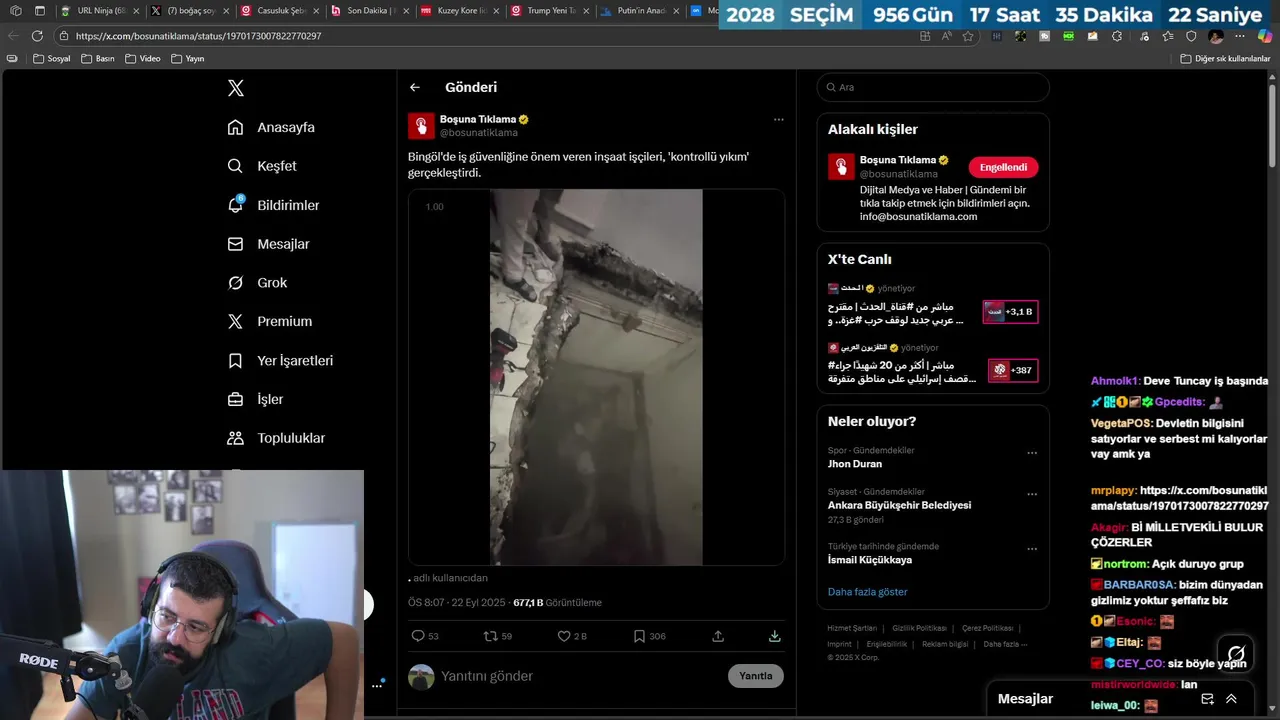1280x720 pixels.
Task: Open the Diğer sık kullanılanlar folder
Action: [x=1225, y=59]
